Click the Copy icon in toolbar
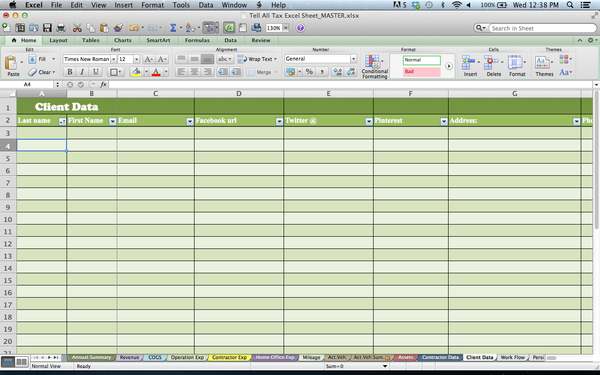This screenshot has height=375, width=600. pos(91,28)
